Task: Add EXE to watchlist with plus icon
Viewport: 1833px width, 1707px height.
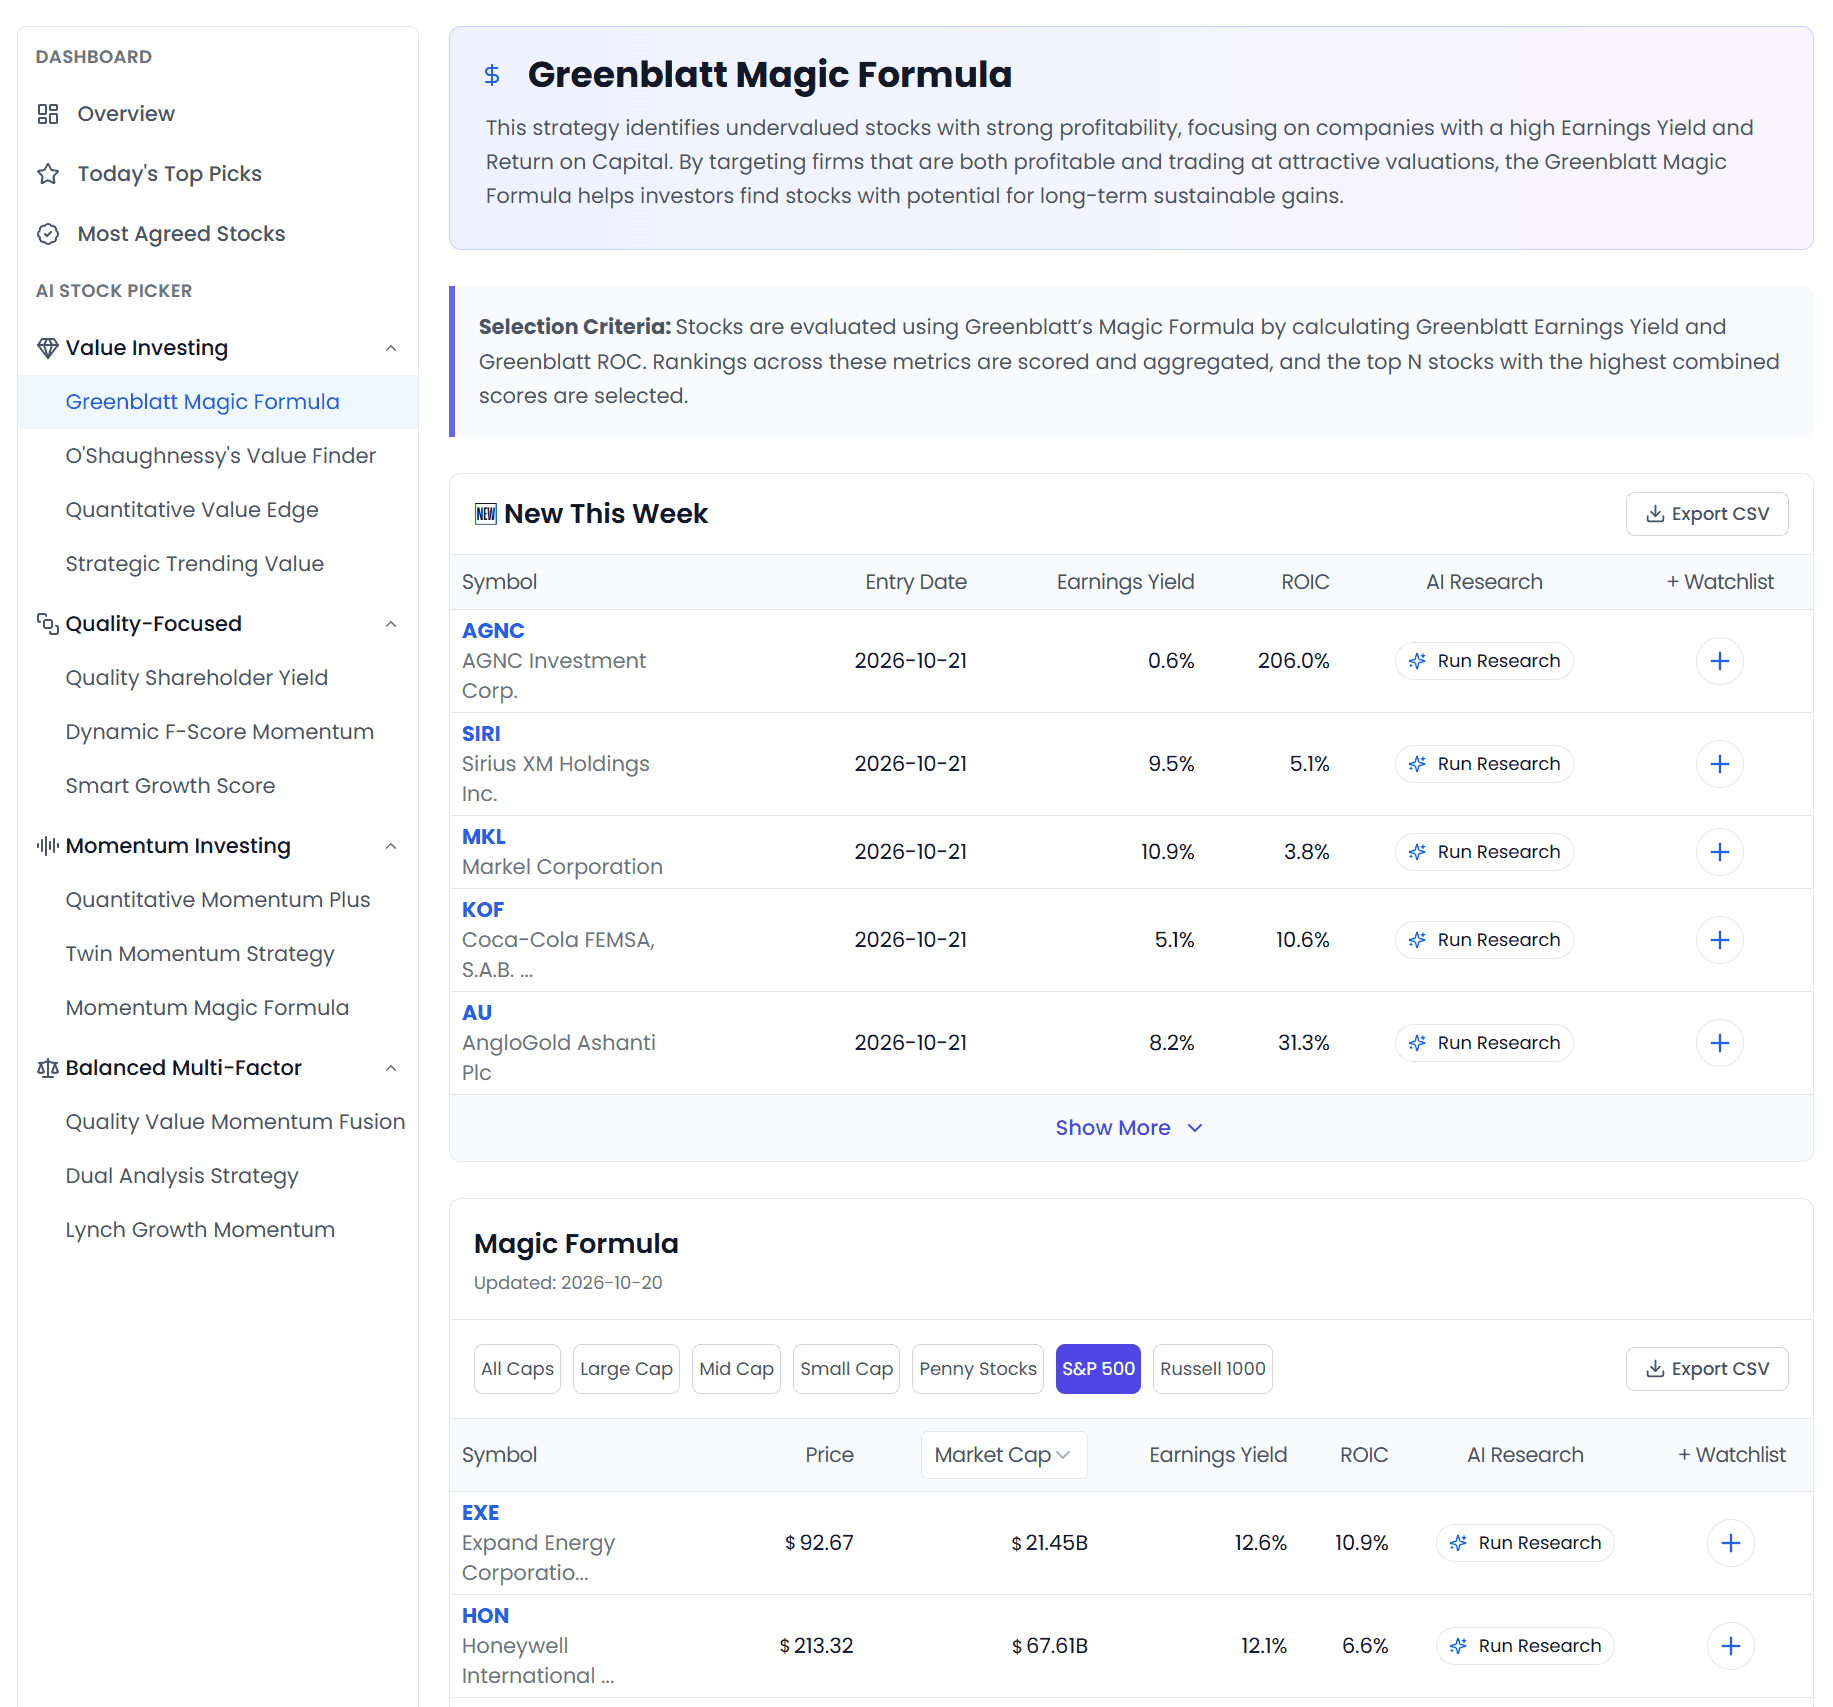Action: click(x=1731, y=1543)
